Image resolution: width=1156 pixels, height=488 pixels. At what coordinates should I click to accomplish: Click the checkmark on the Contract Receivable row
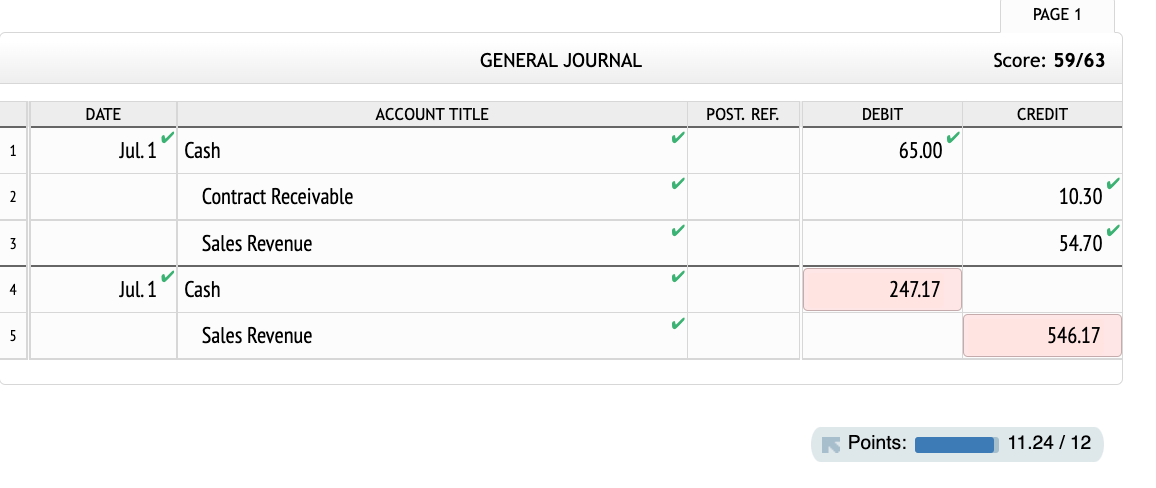[678, 184]
